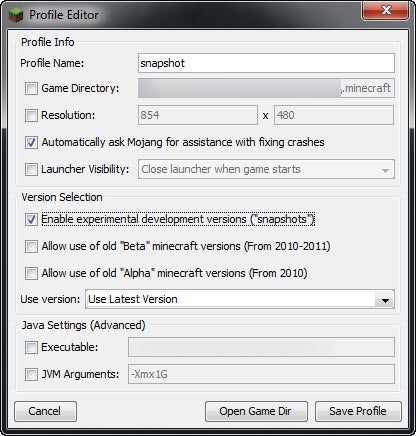Uncheck automatic Mojang crash assistance

pos(31,143)
